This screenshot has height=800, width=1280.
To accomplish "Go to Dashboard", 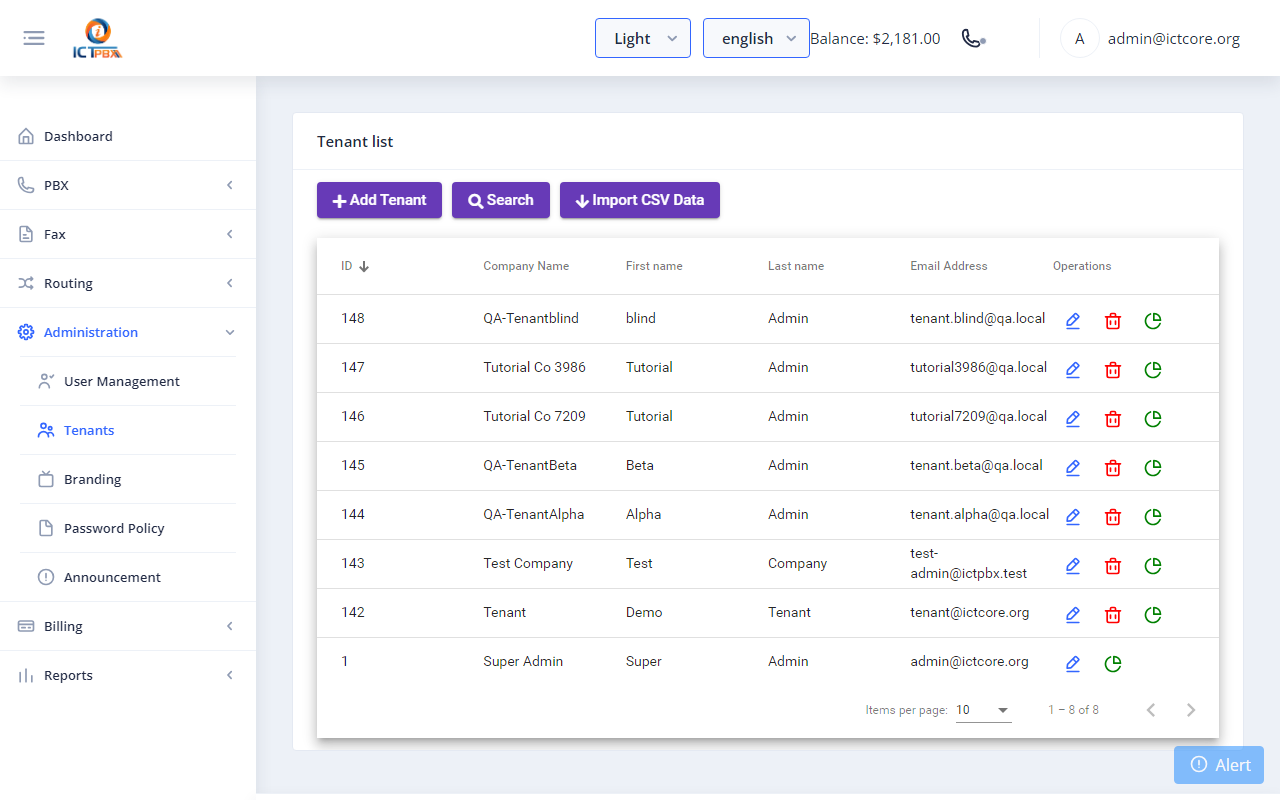I will tap(128, 136).
